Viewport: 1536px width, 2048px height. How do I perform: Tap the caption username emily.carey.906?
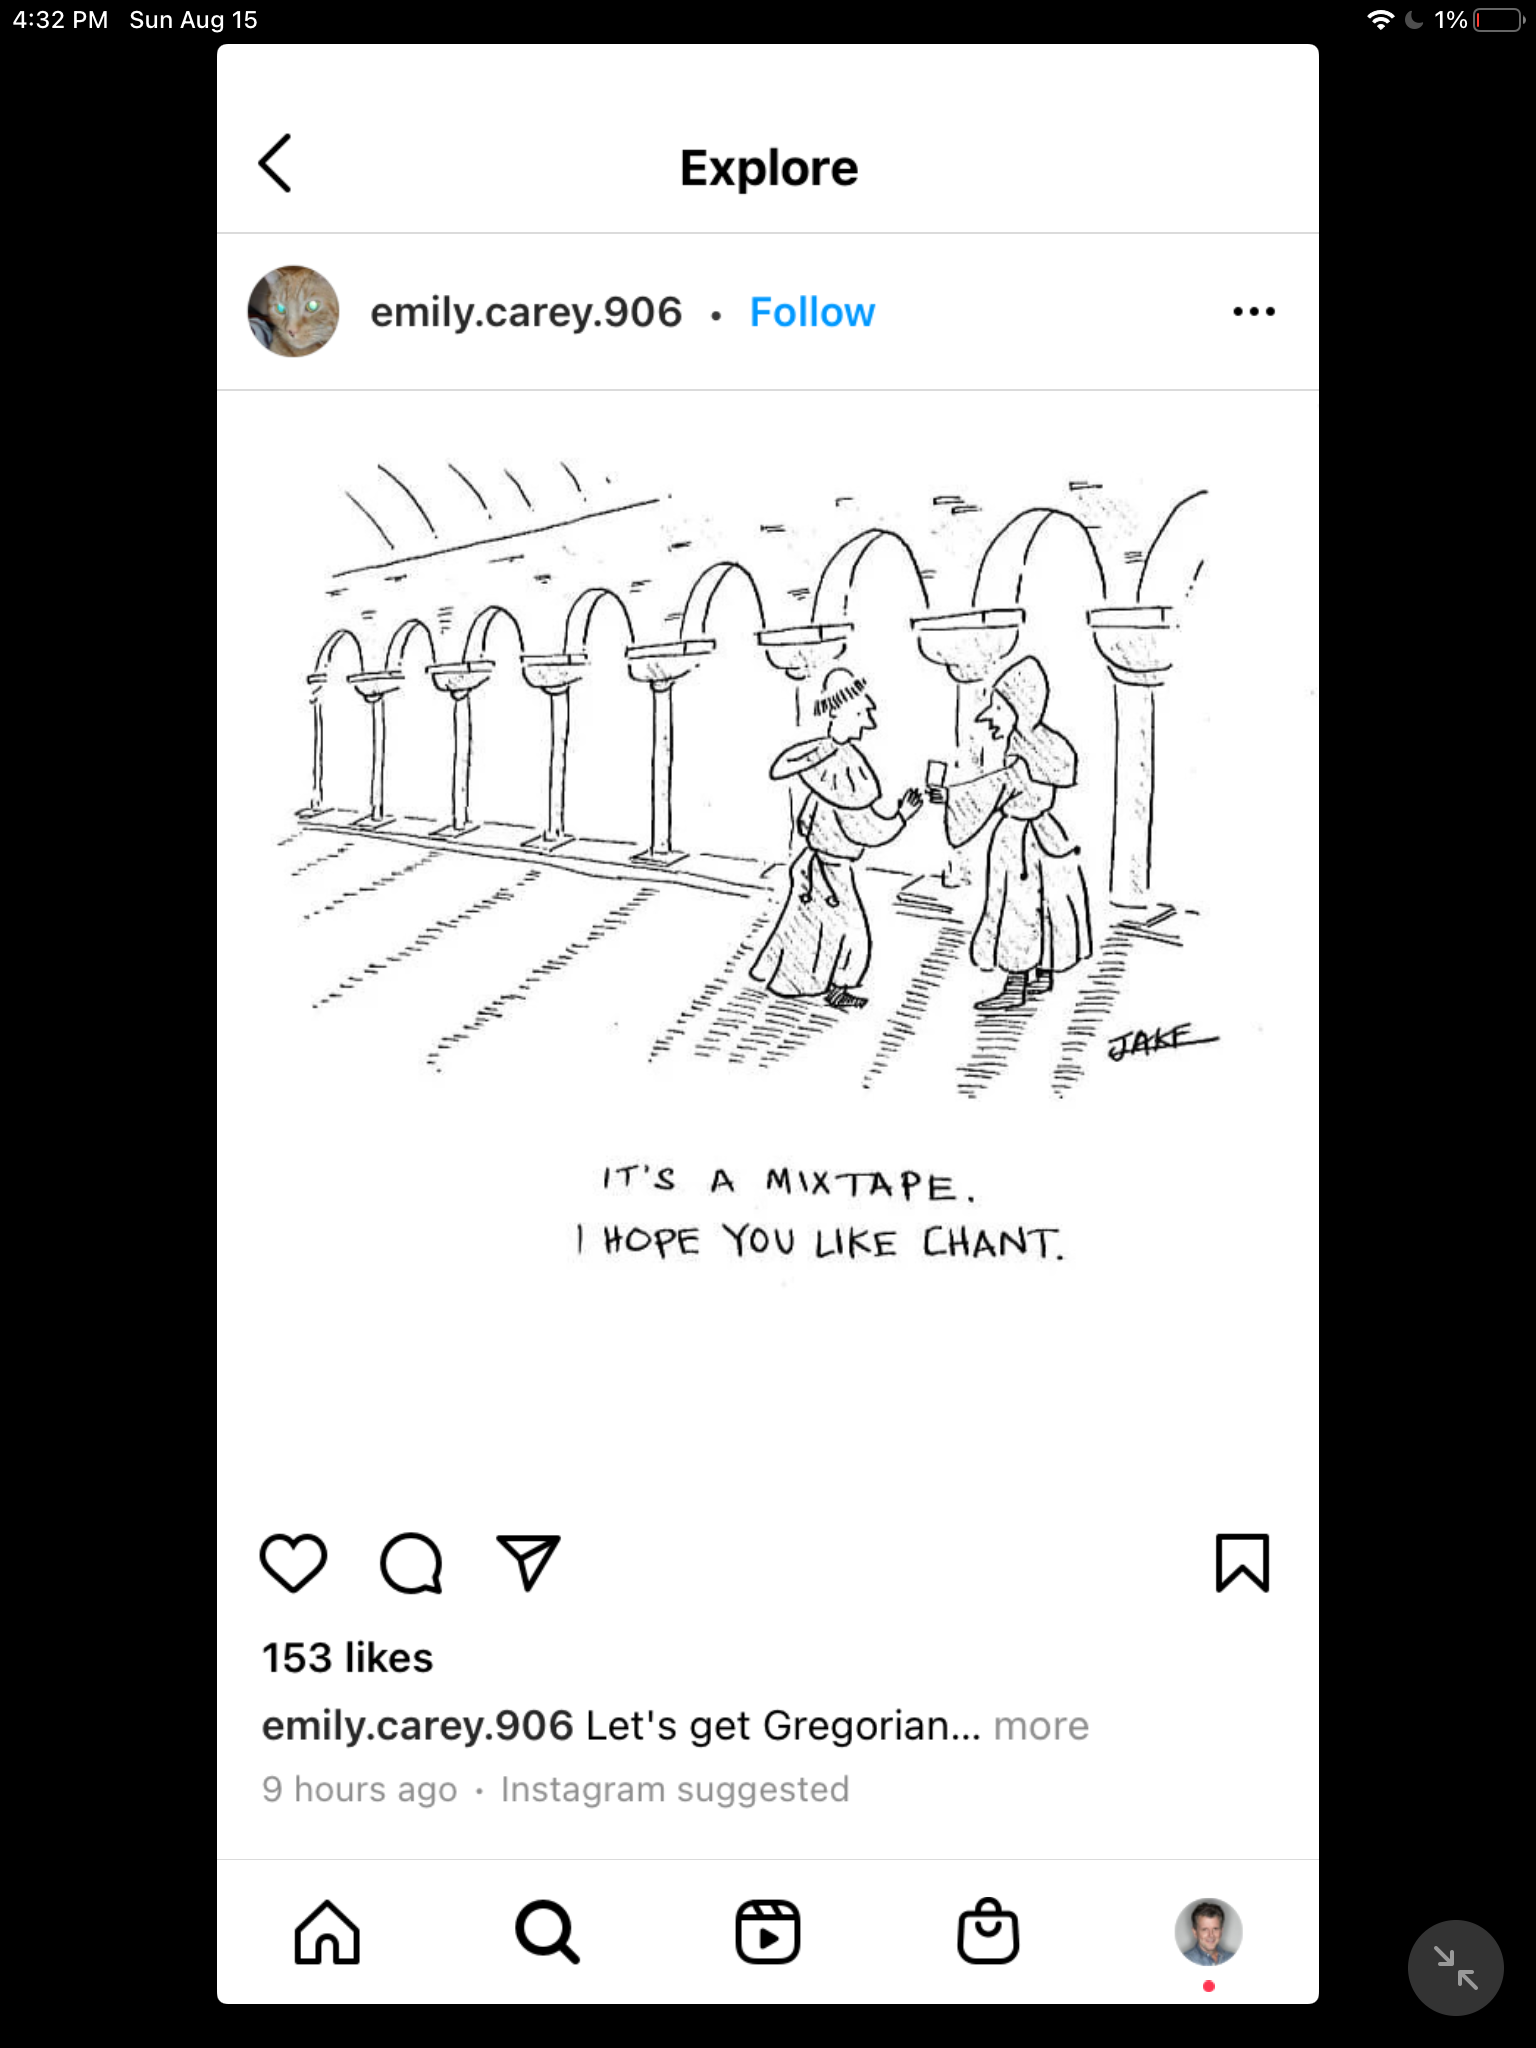click(418, 1726)
